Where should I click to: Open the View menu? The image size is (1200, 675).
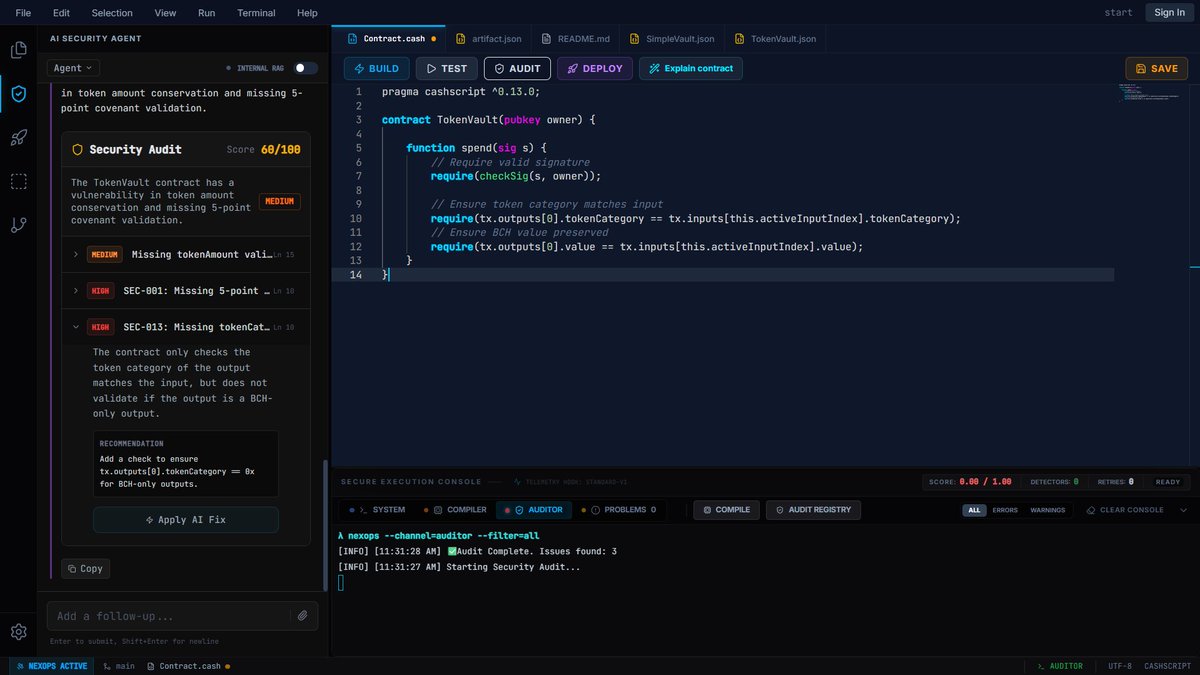coord(165,13)
